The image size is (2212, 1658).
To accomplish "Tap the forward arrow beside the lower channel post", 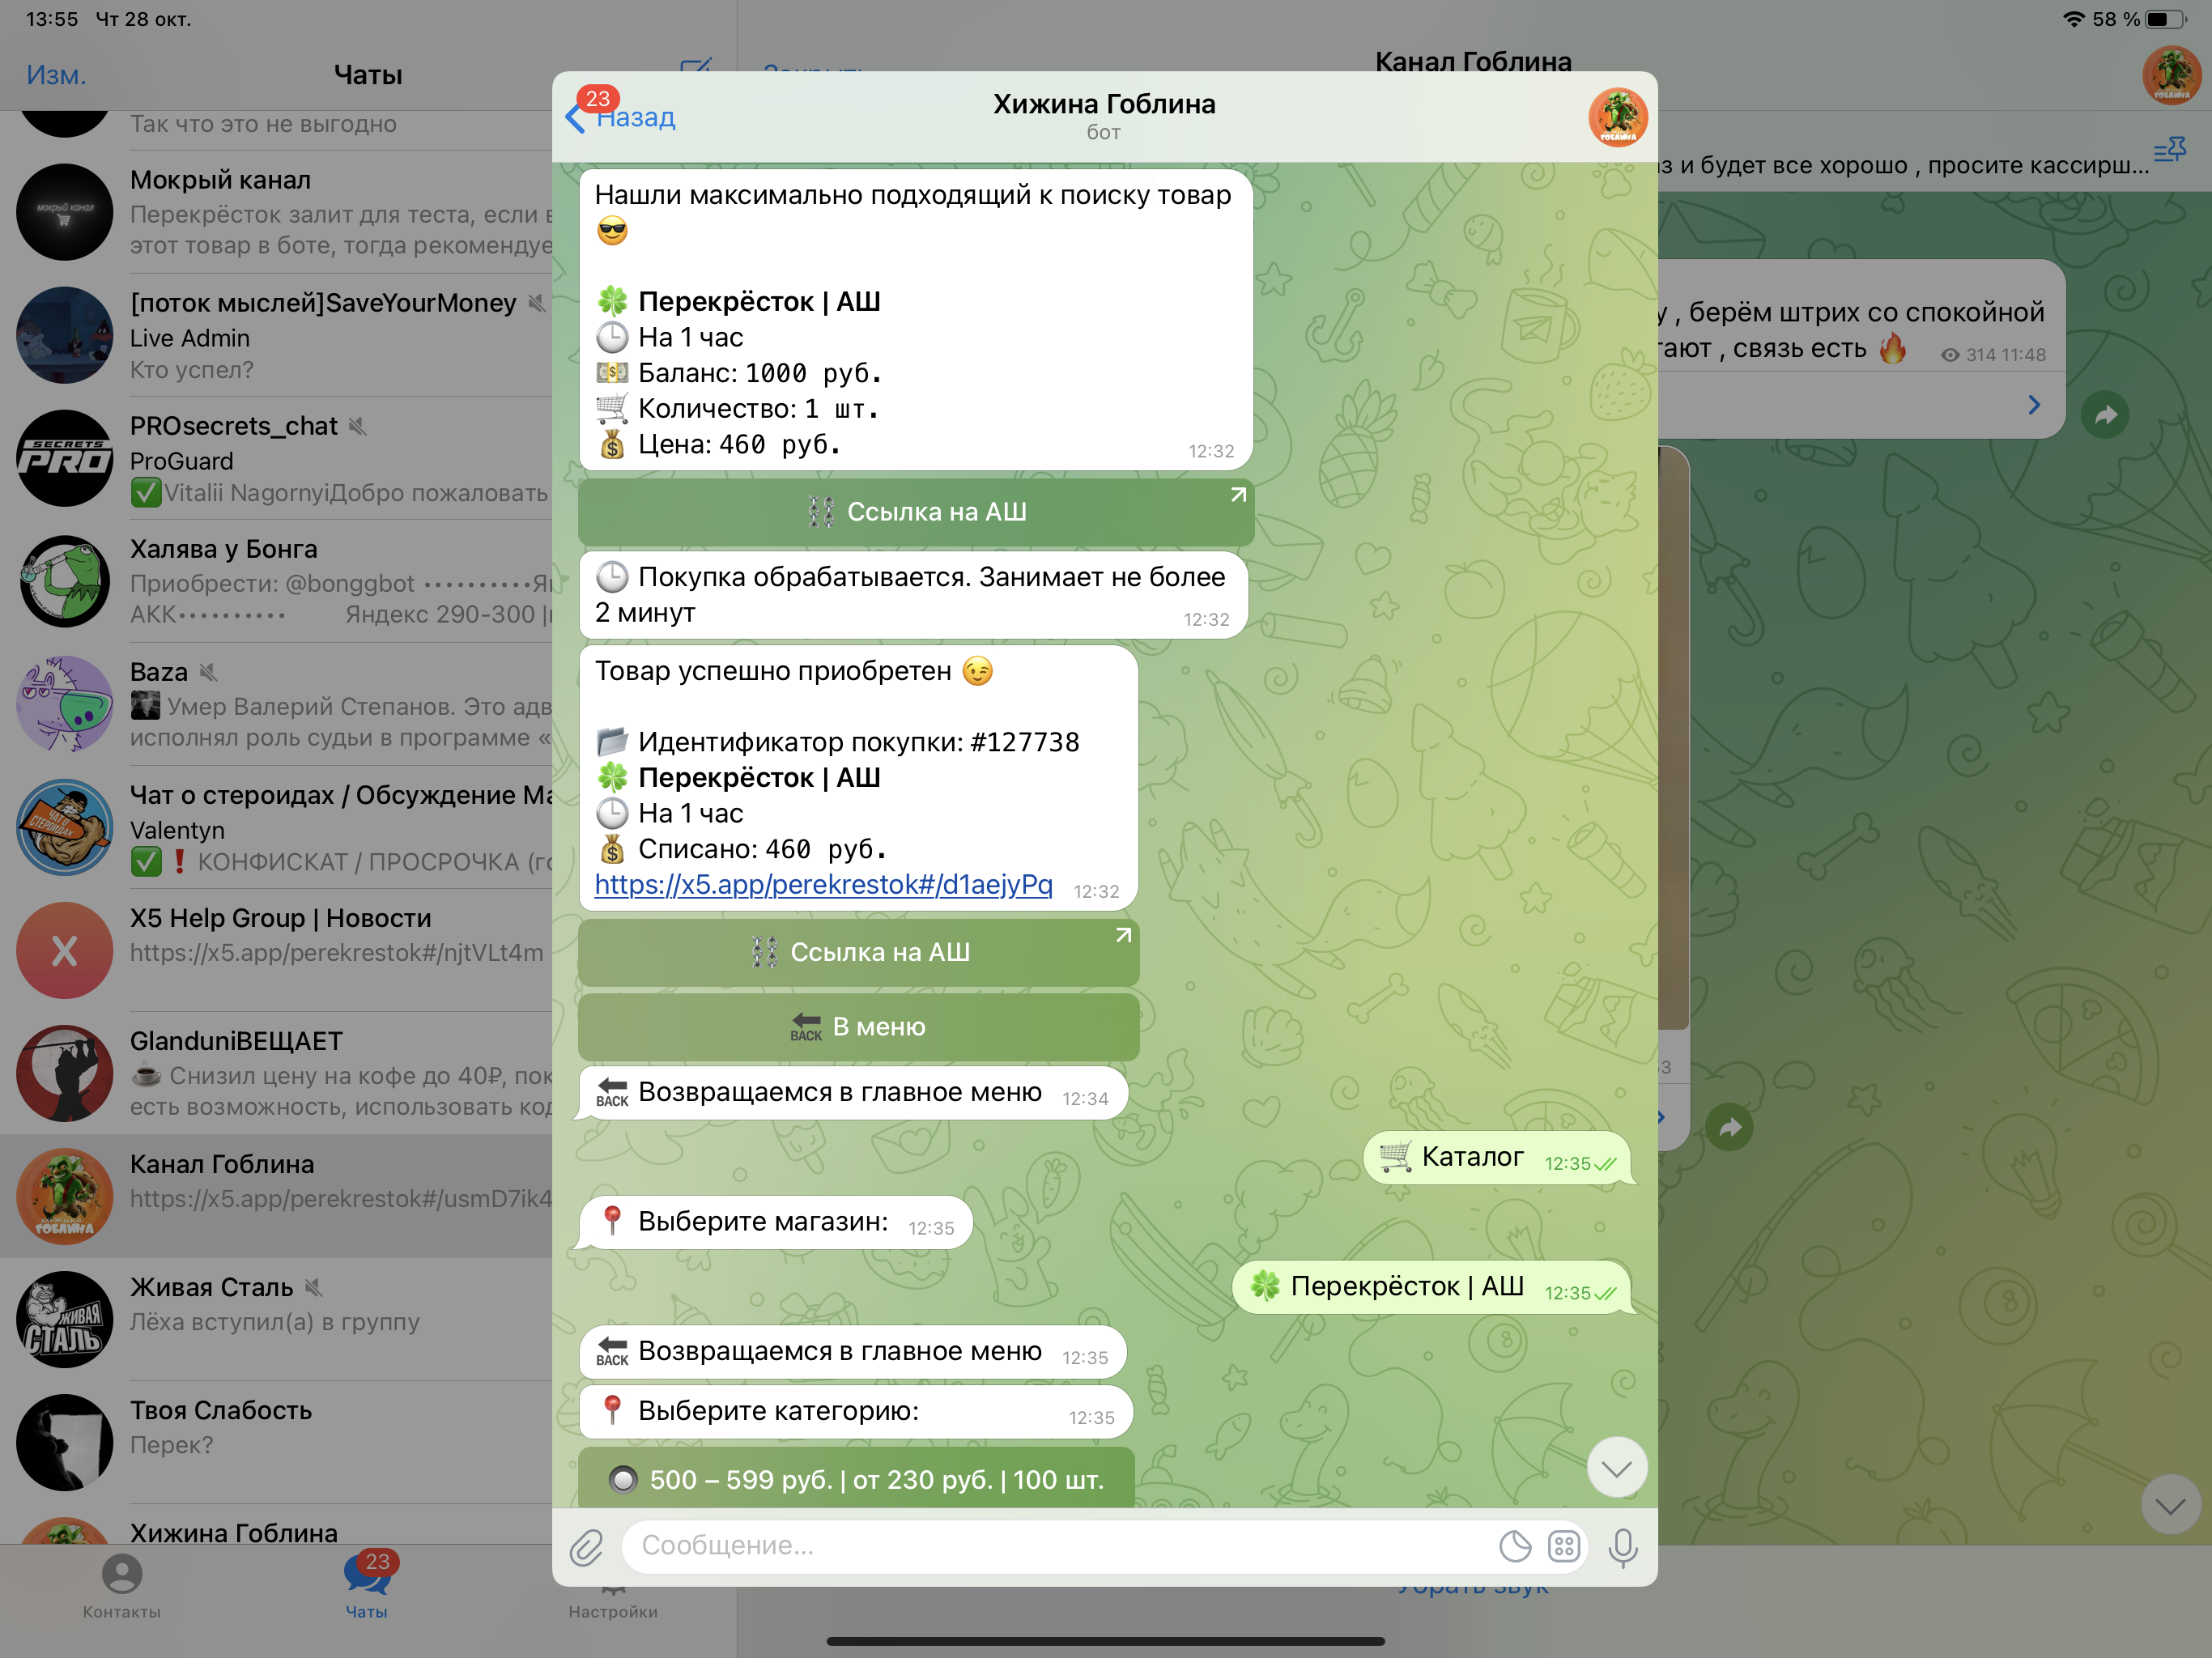I will [x=1730, y=1128].
